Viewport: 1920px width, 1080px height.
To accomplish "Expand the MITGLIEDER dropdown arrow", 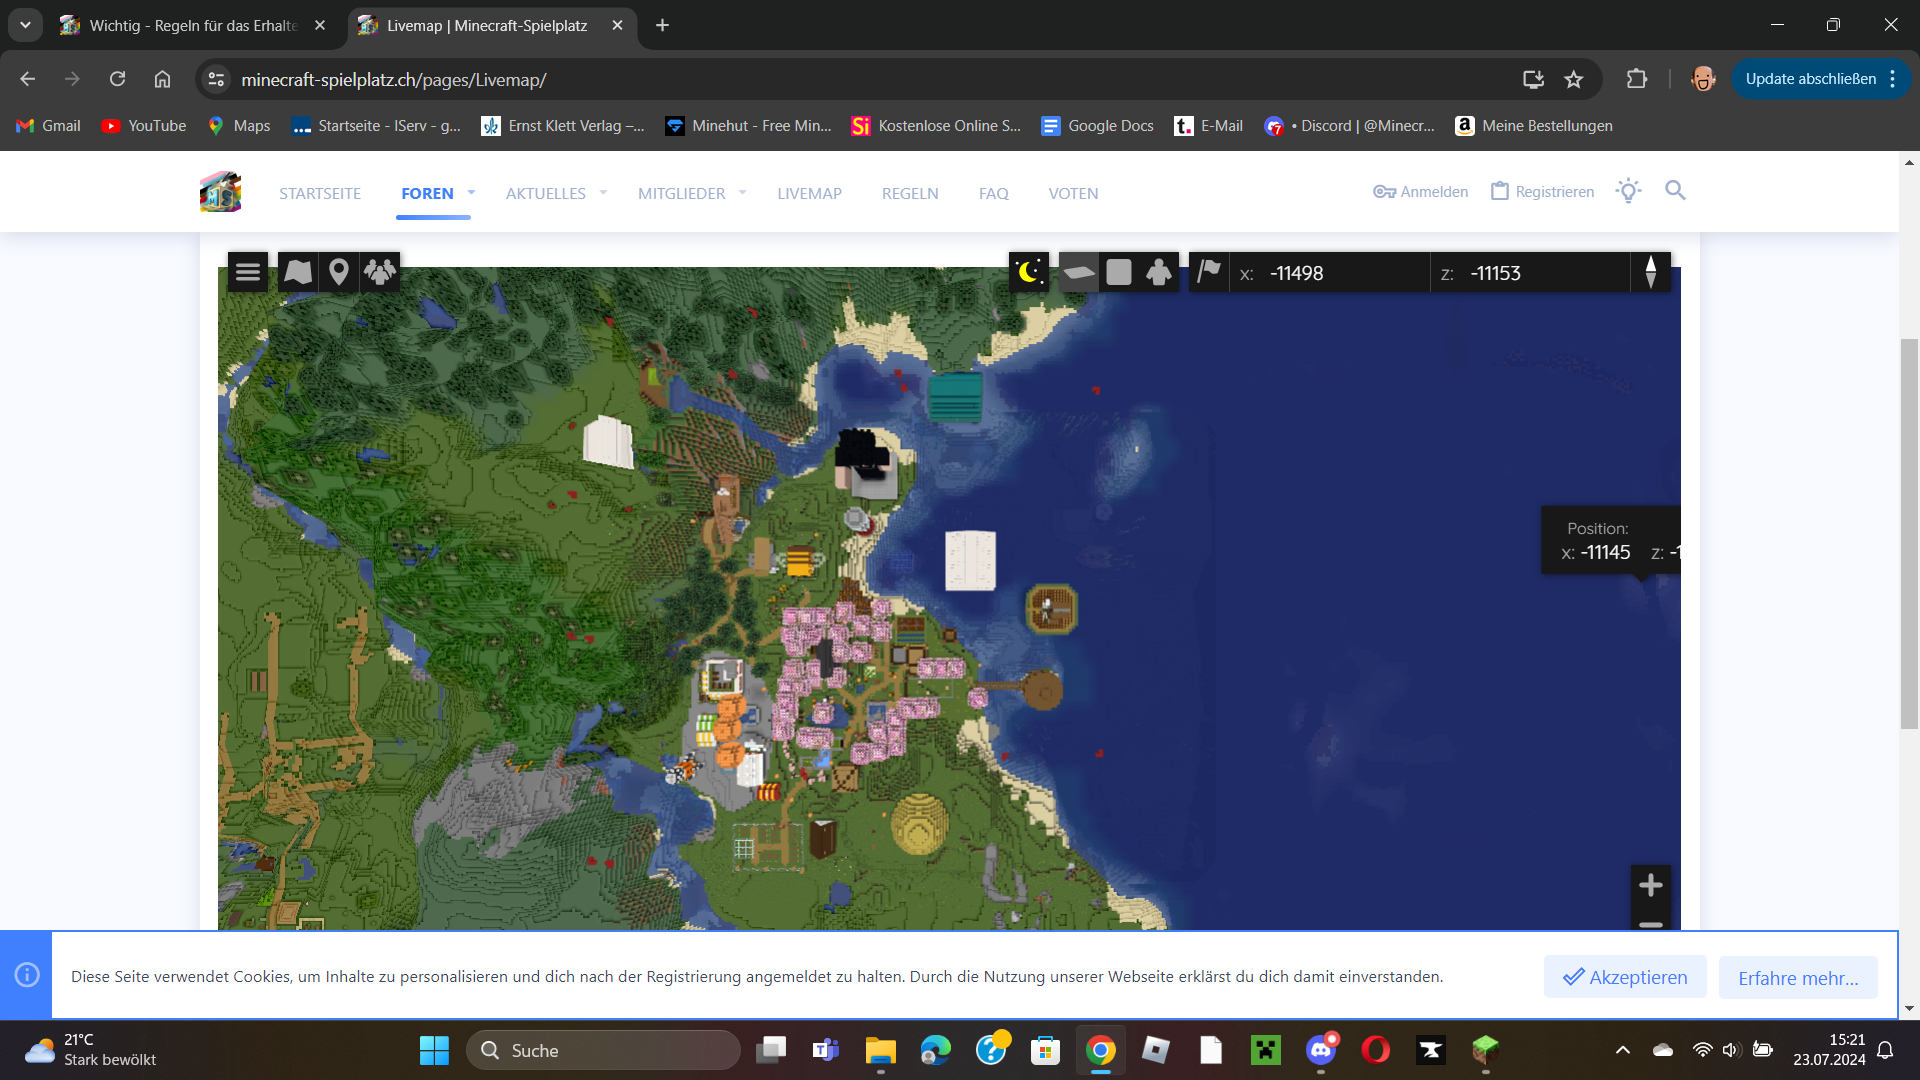I will tap(742, 192).
